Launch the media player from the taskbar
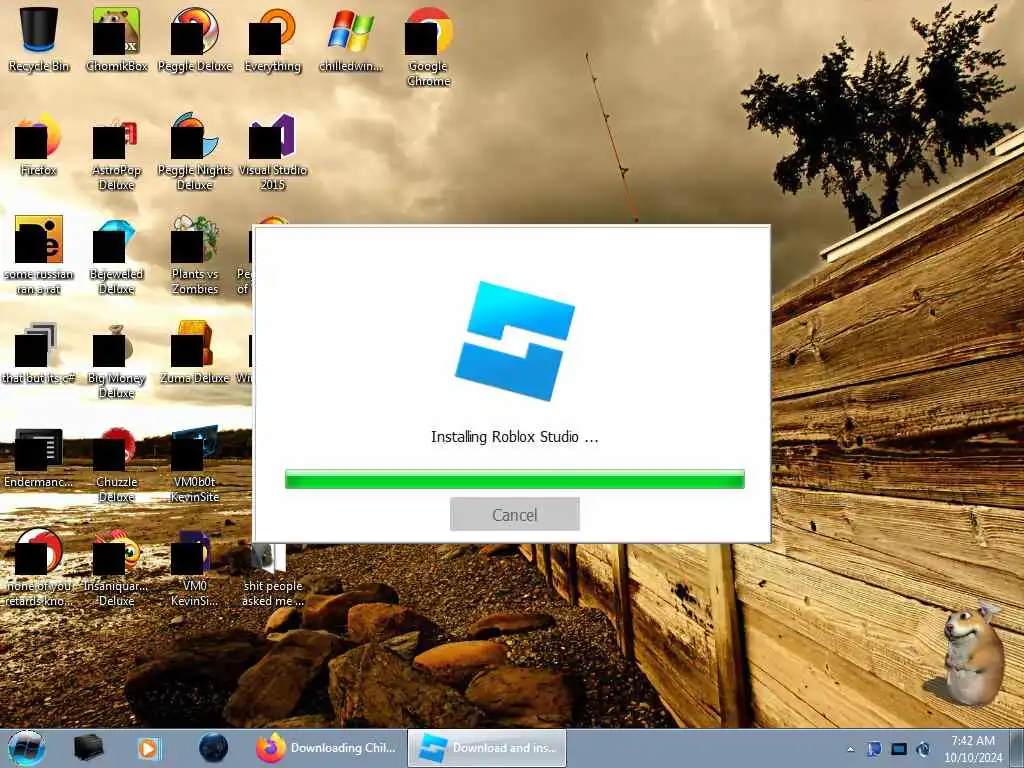 point(148,748)
